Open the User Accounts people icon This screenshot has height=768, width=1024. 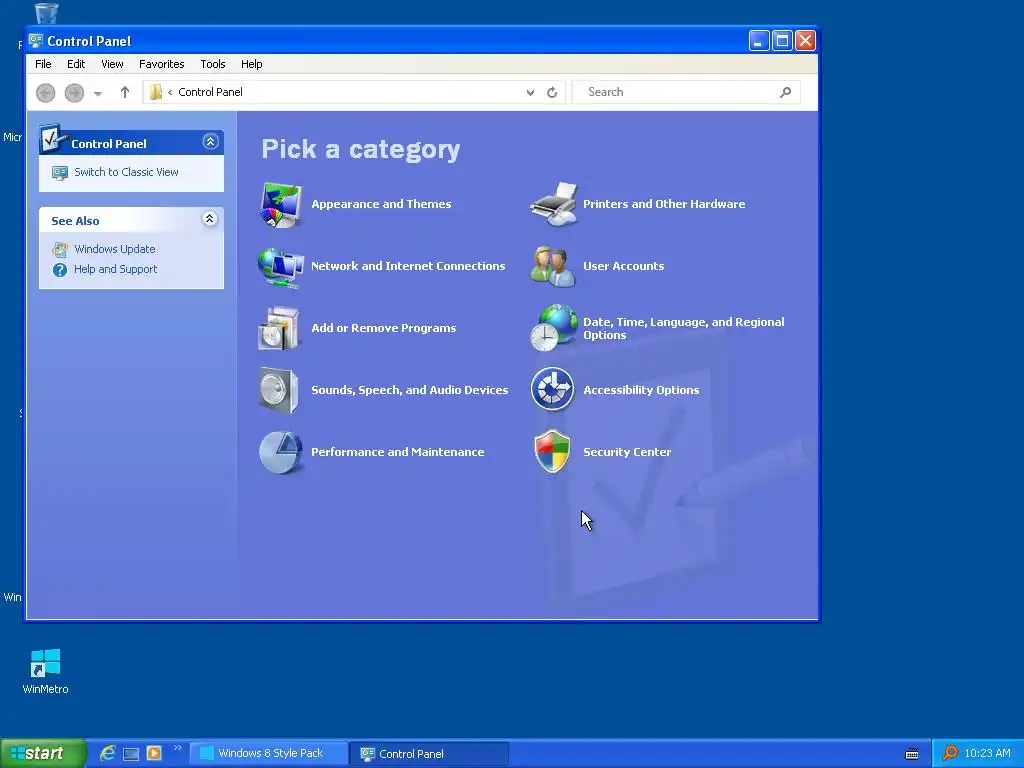pos(552,266)
